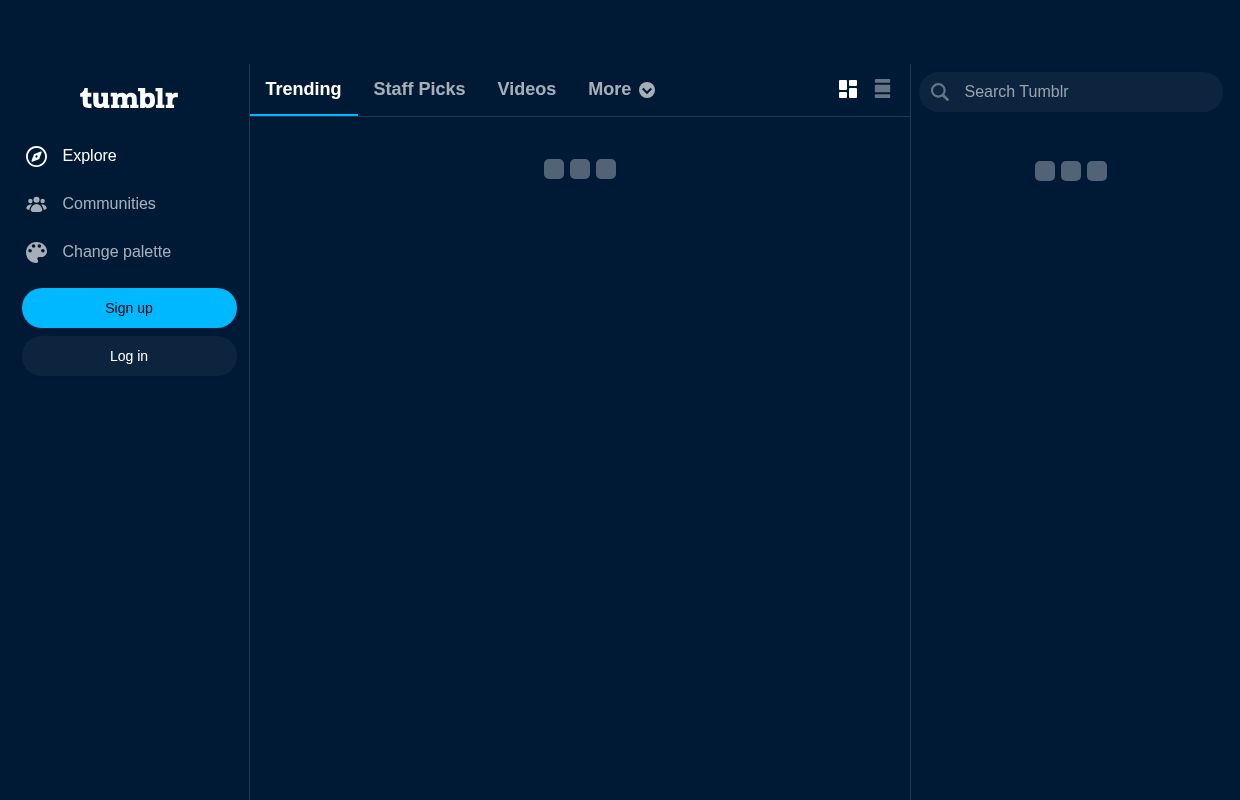Screen dimensions: 1240x800
Task: Click the Tumblr logo
Action: 128,98
